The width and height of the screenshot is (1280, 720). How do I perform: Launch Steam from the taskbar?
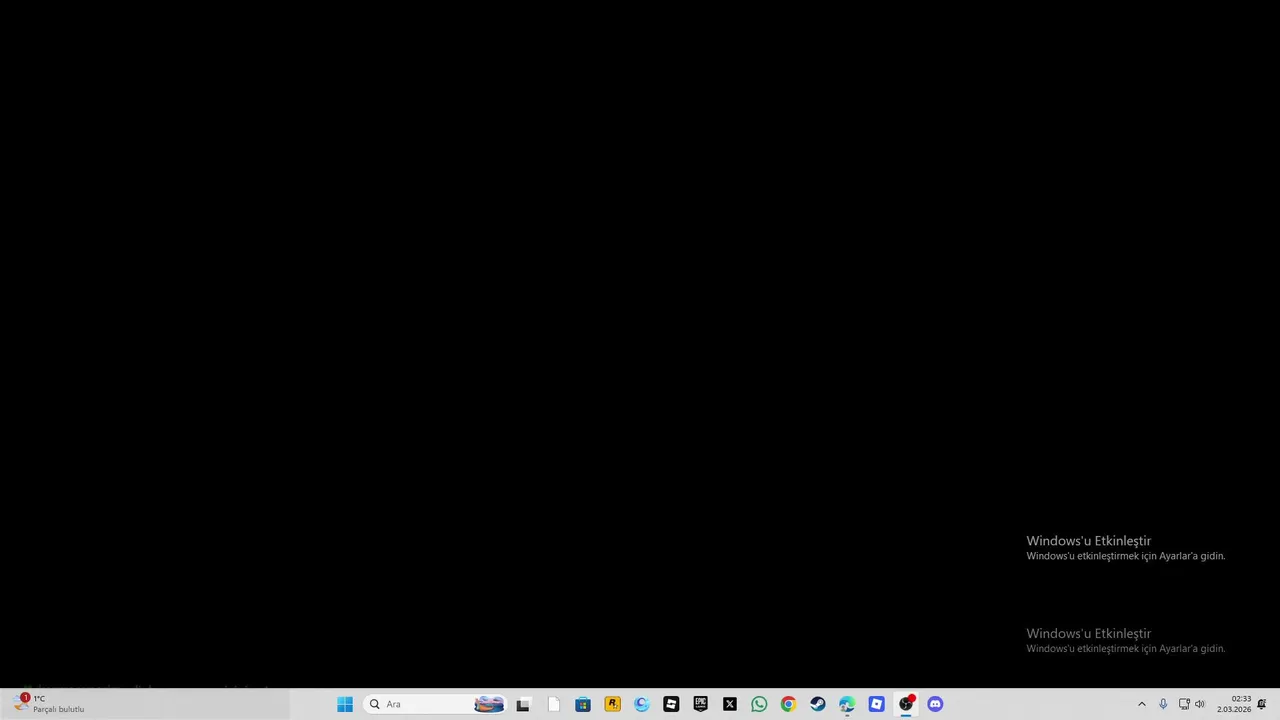coord(818,704)
